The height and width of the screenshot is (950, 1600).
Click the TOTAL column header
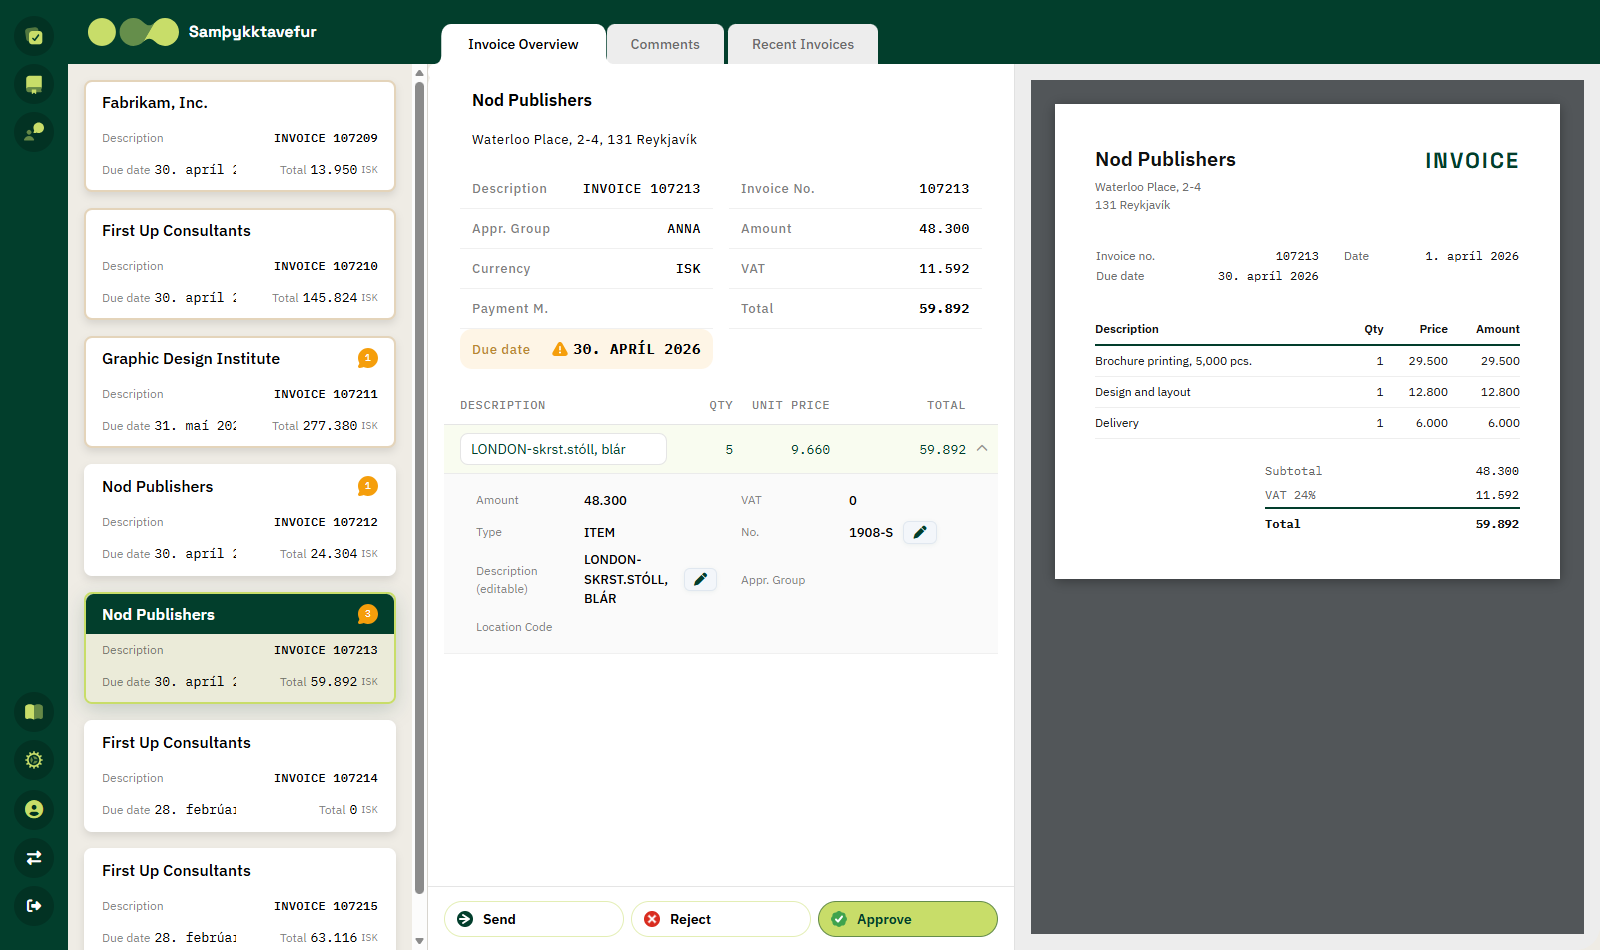[946, 405]
